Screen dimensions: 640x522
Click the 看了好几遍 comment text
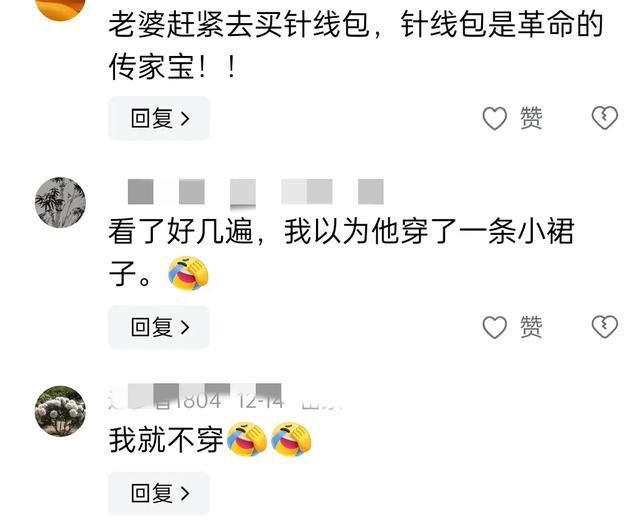click(x=341, y=253)
